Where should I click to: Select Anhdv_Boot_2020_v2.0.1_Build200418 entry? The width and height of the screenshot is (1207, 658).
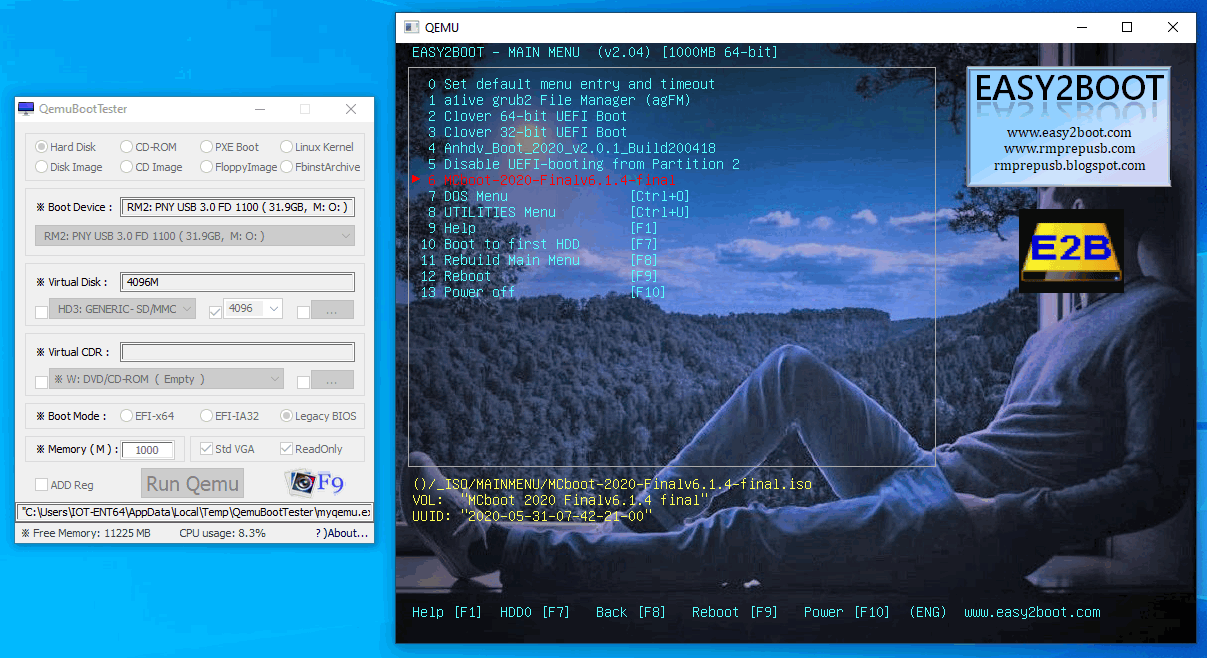pyautogui.click(x=571, y=148)
